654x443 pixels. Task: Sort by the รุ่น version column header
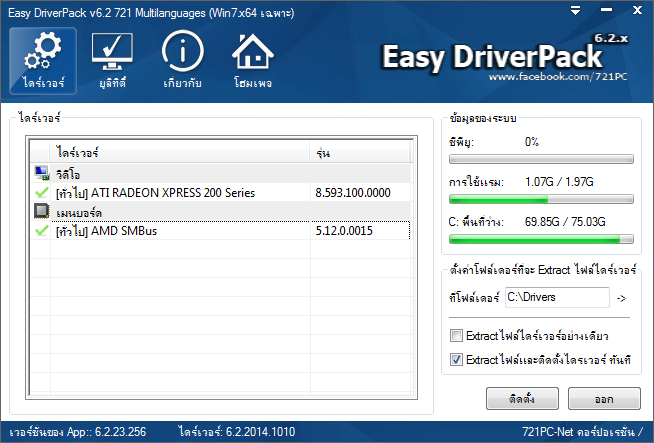pyautogui.click(x=360, y=152)
